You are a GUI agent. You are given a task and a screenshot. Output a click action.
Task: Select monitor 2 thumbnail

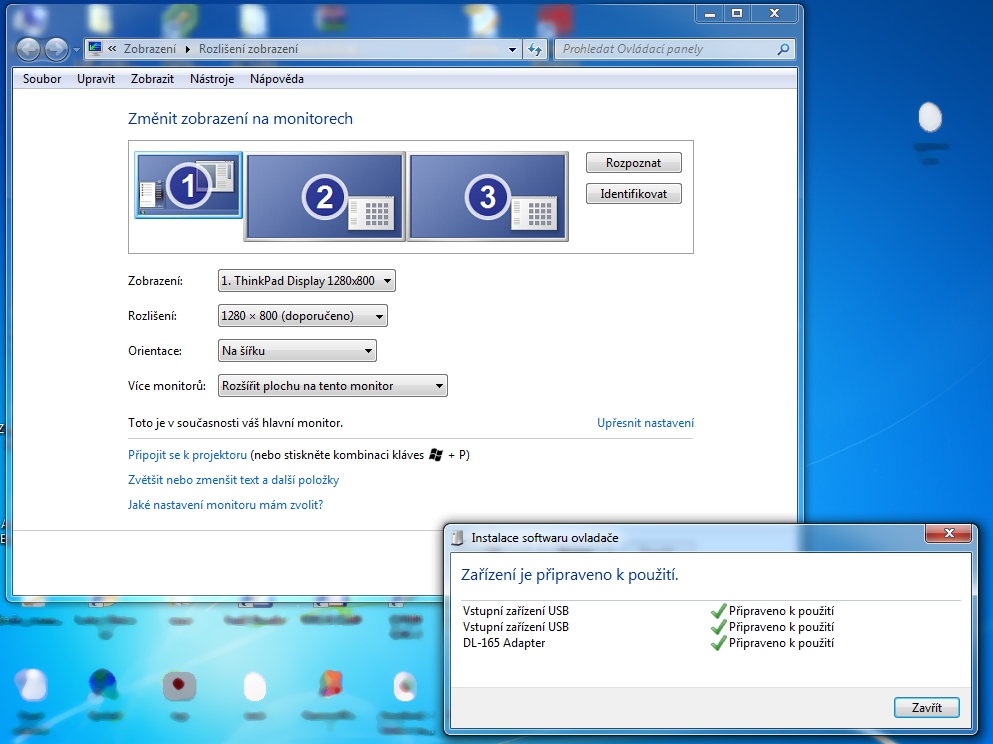coord(325,196)
